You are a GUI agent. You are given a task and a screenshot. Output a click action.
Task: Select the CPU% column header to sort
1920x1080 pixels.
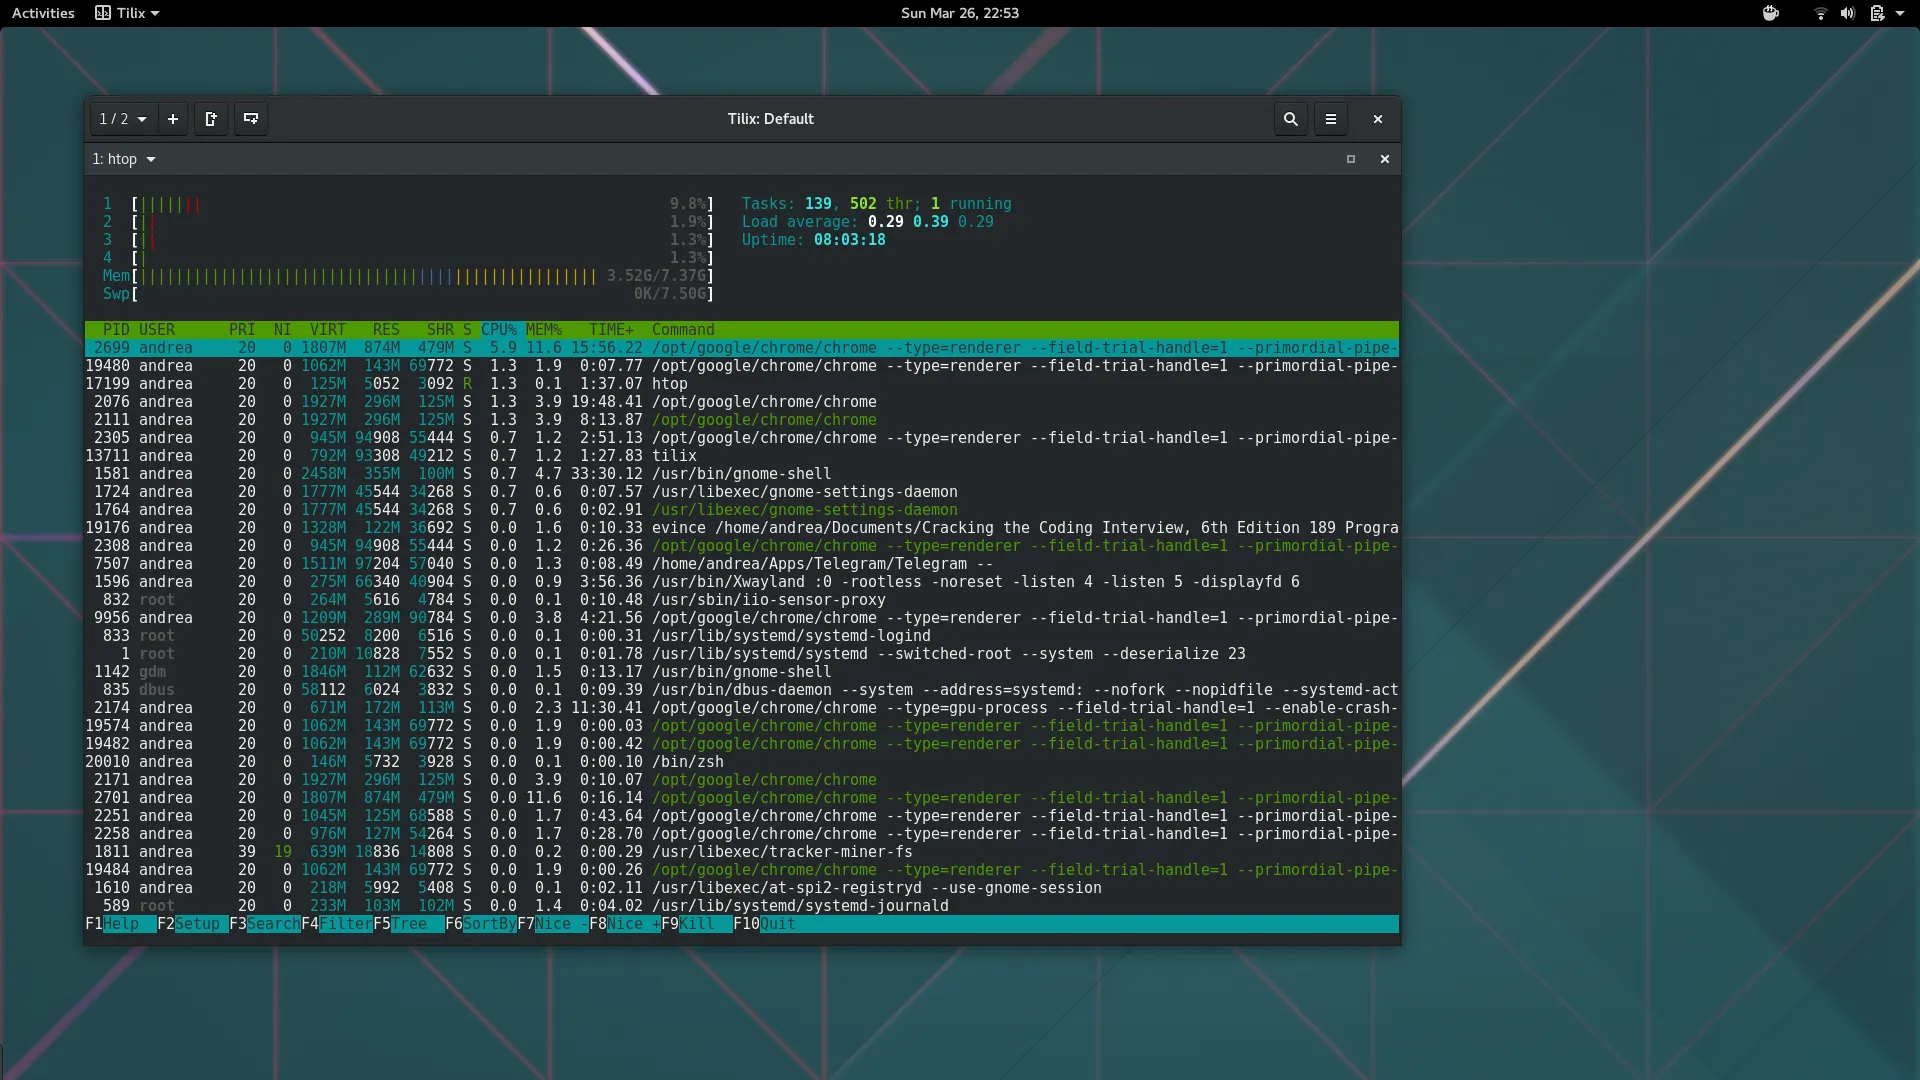point(498,329)
